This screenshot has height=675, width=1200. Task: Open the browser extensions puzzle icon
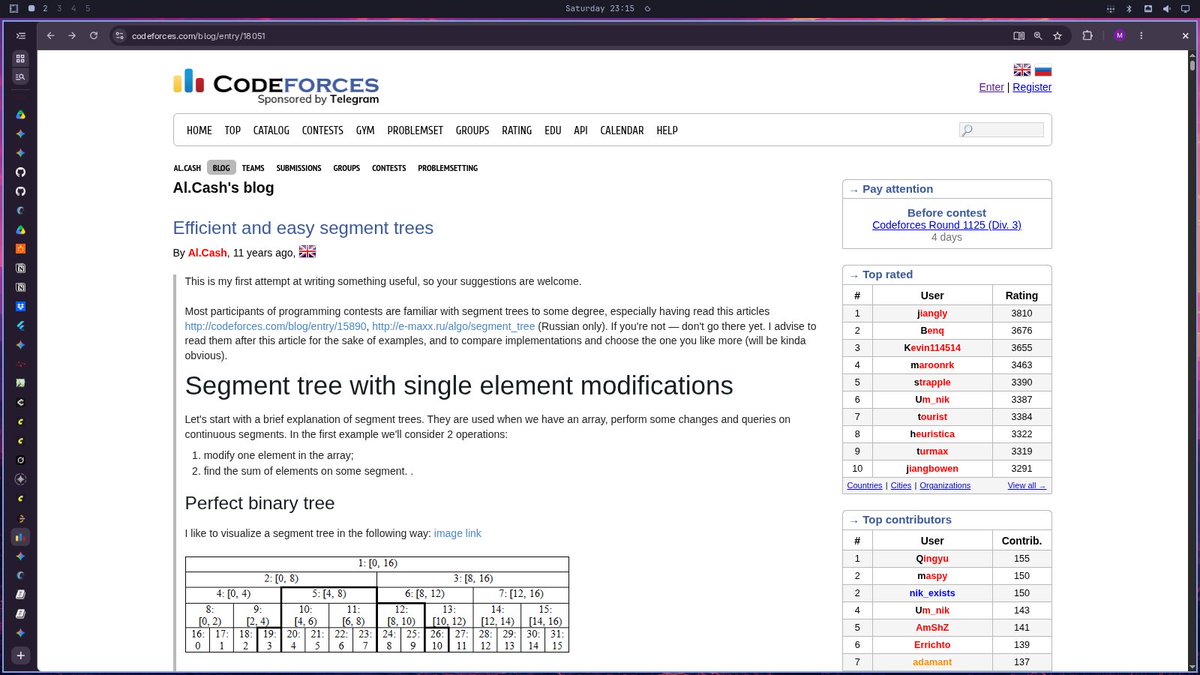tap(1087, 36)
